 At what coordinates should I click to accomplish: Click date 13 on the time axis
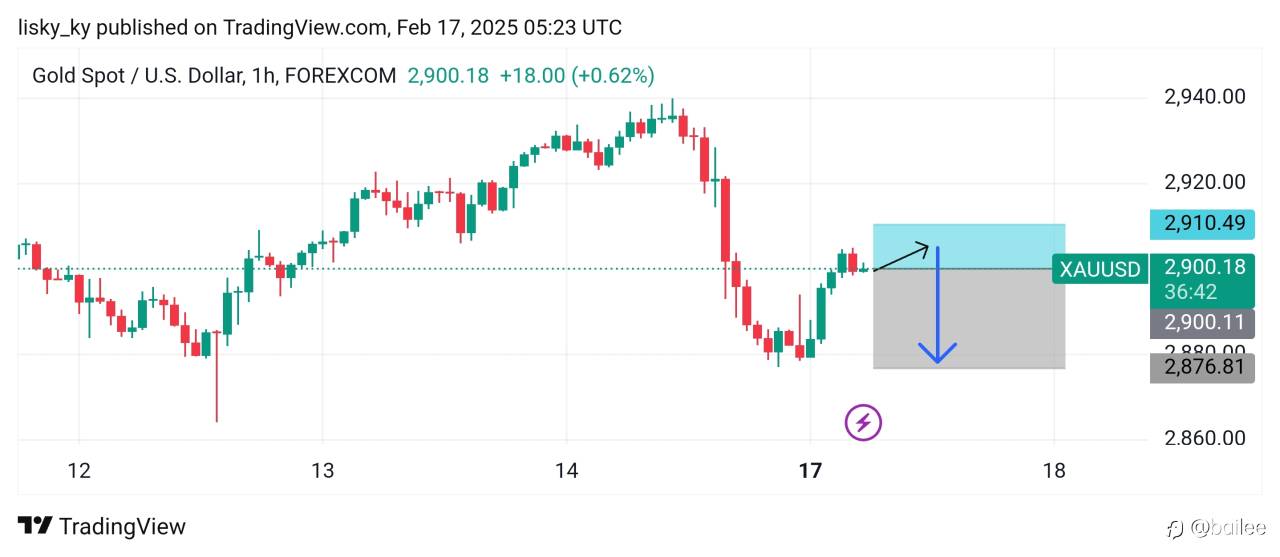322,470
